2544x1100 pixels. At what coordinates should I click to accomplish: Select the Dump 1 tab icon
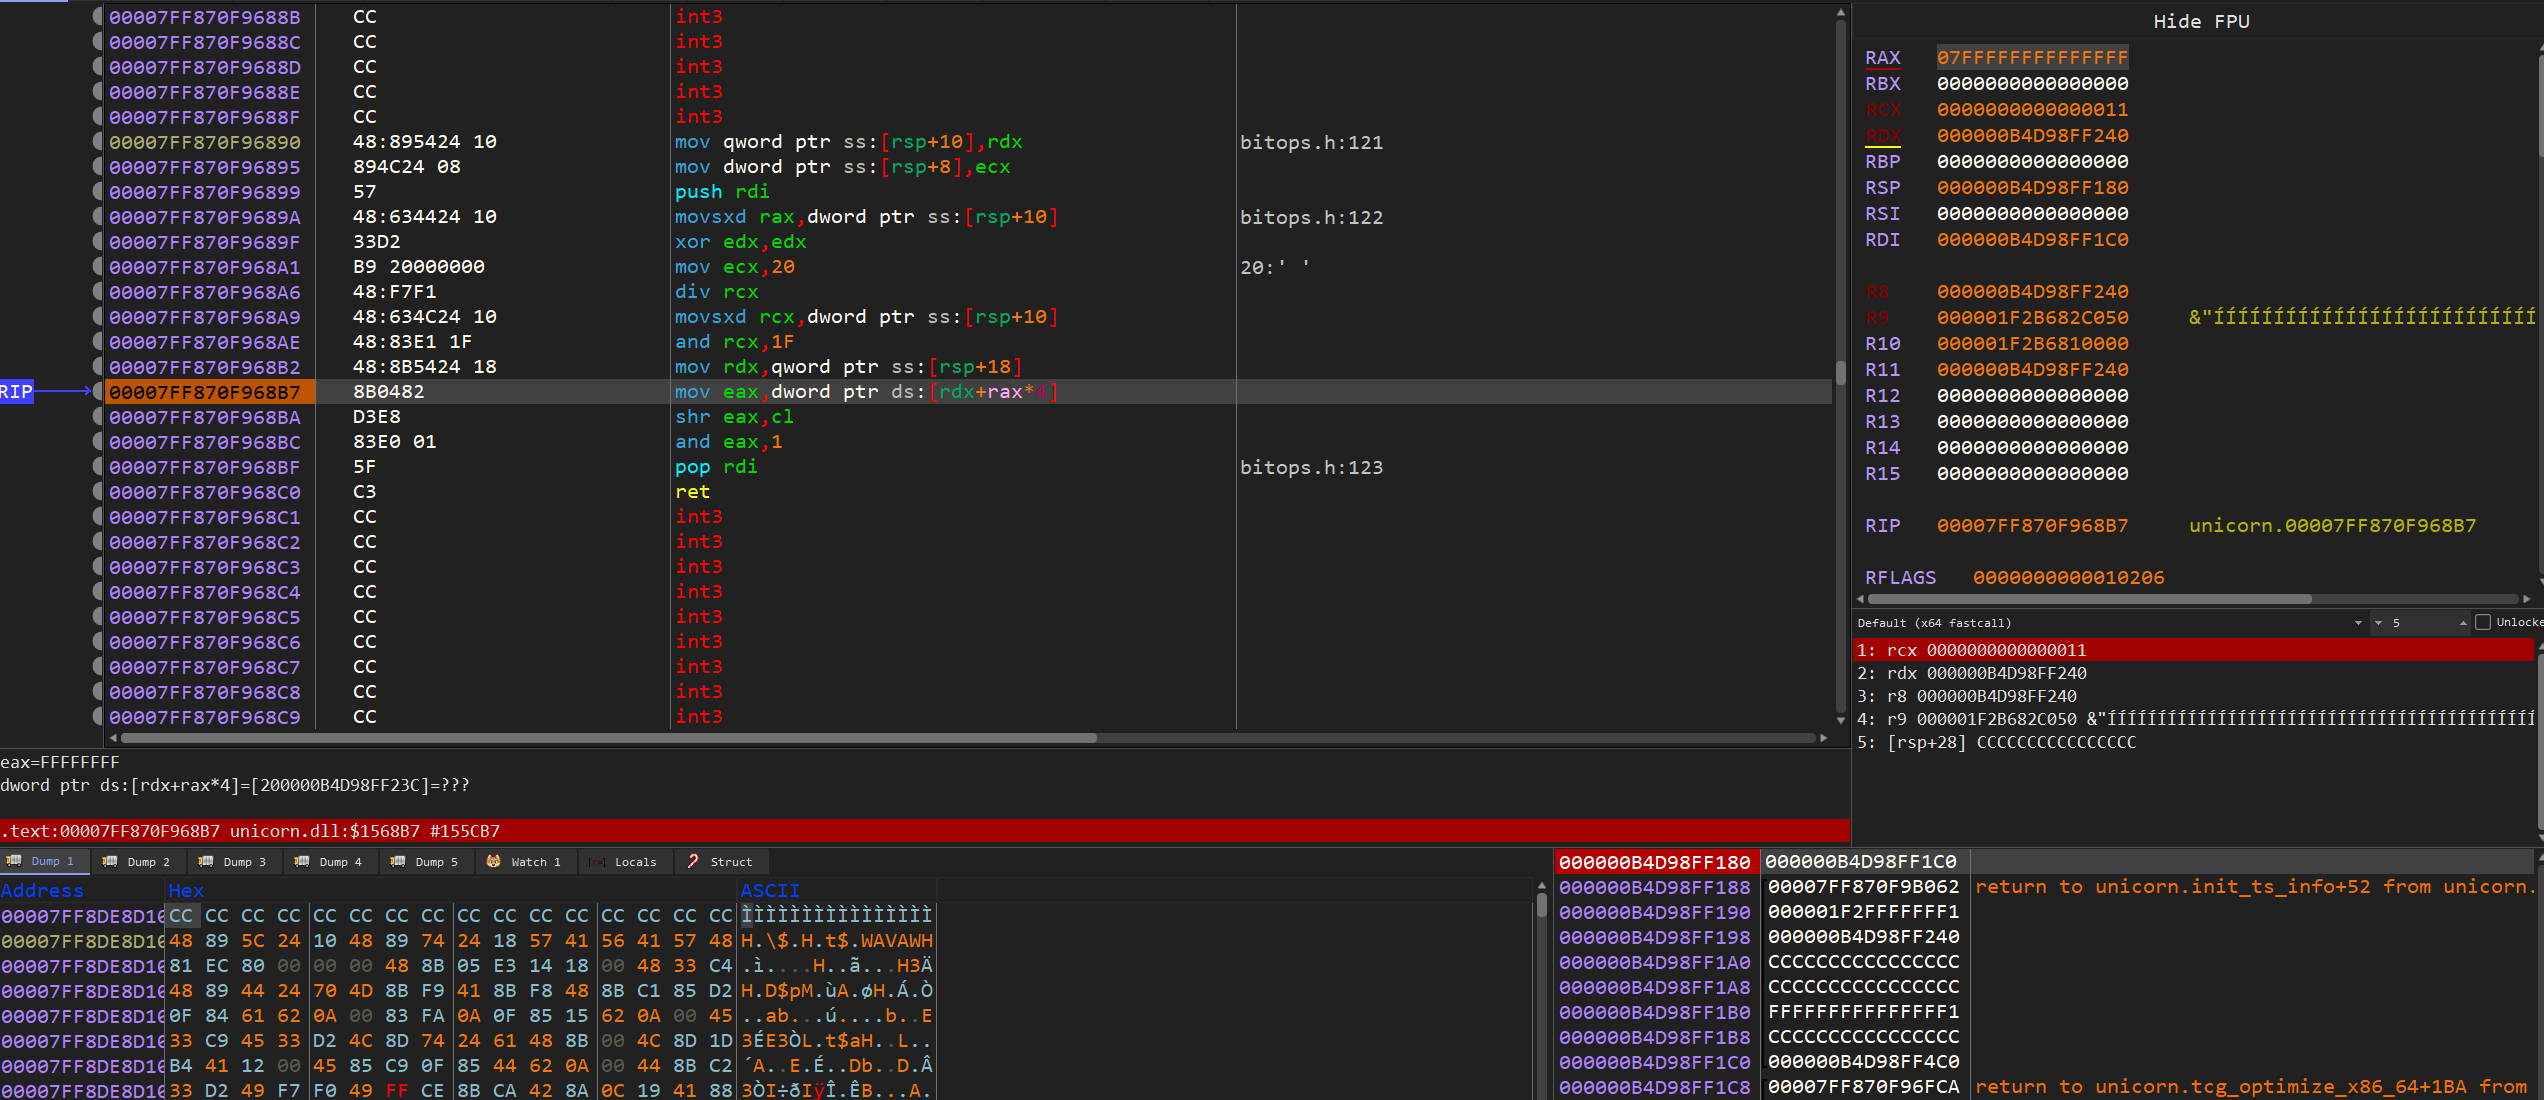pos(13,861)
